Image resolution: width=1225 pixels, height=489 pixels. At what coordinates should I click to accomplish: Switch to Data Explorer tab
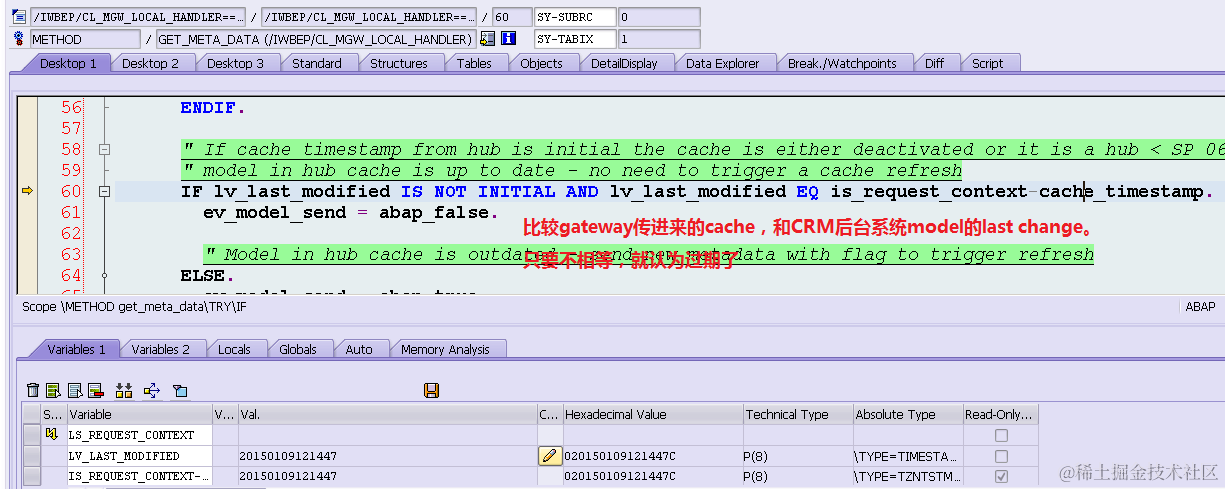pyautogui.click(x=723, y=63)
